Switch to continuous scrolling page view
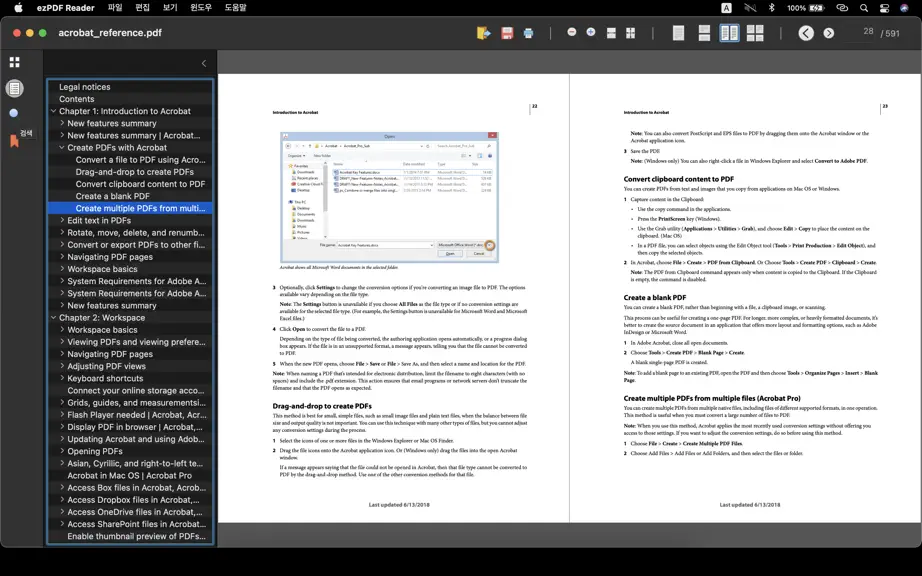 tap(704, 33)
